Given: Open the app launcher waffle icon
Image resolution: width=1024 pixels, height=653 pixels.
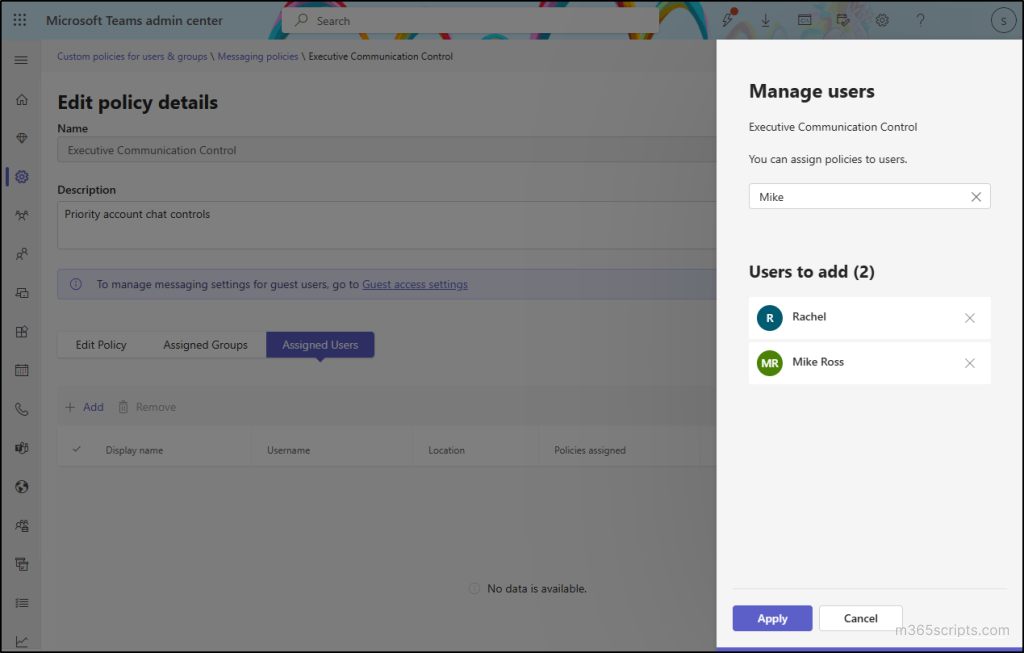Looking at the screenshot, I should 20,20.
